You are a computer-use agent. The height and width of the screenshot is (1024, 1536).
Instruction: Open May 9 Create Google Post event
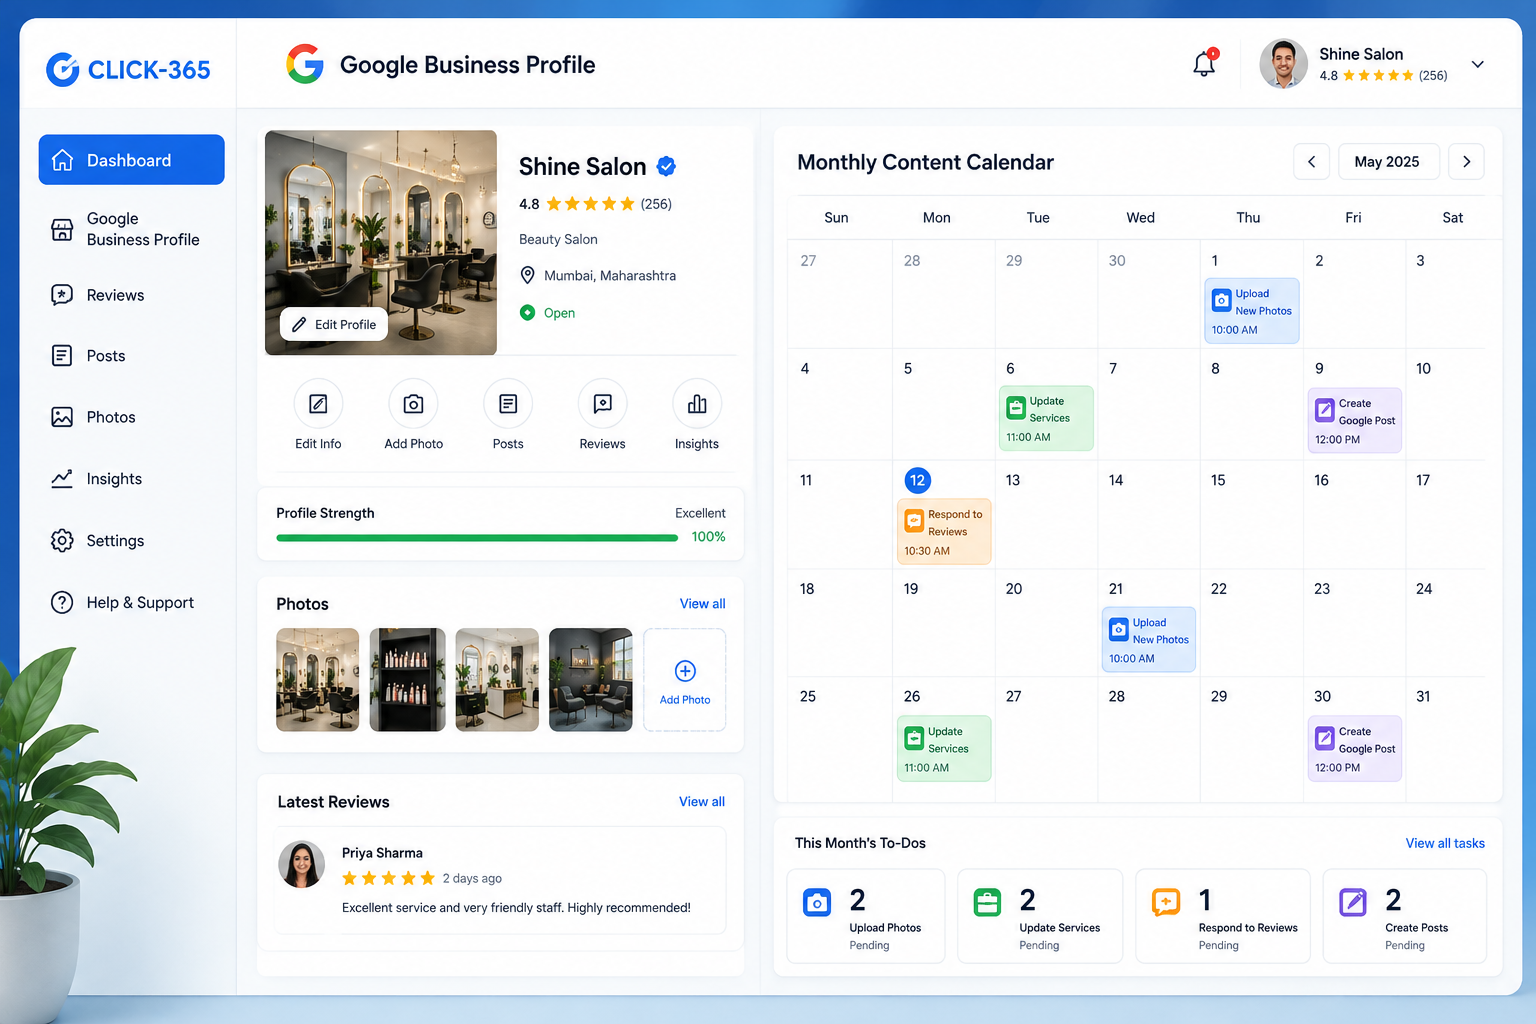tap(1355, 421)
